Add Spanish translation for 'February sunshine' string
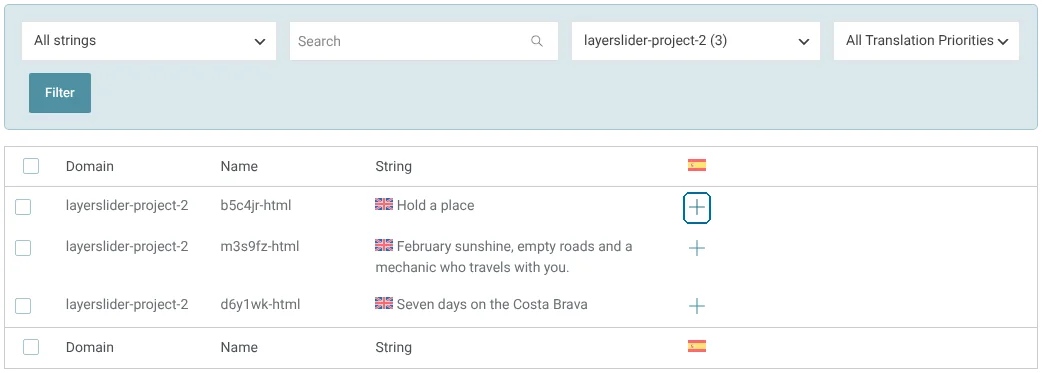The height and width of the screenshot is (373, 1042). (x=696, y=249)
